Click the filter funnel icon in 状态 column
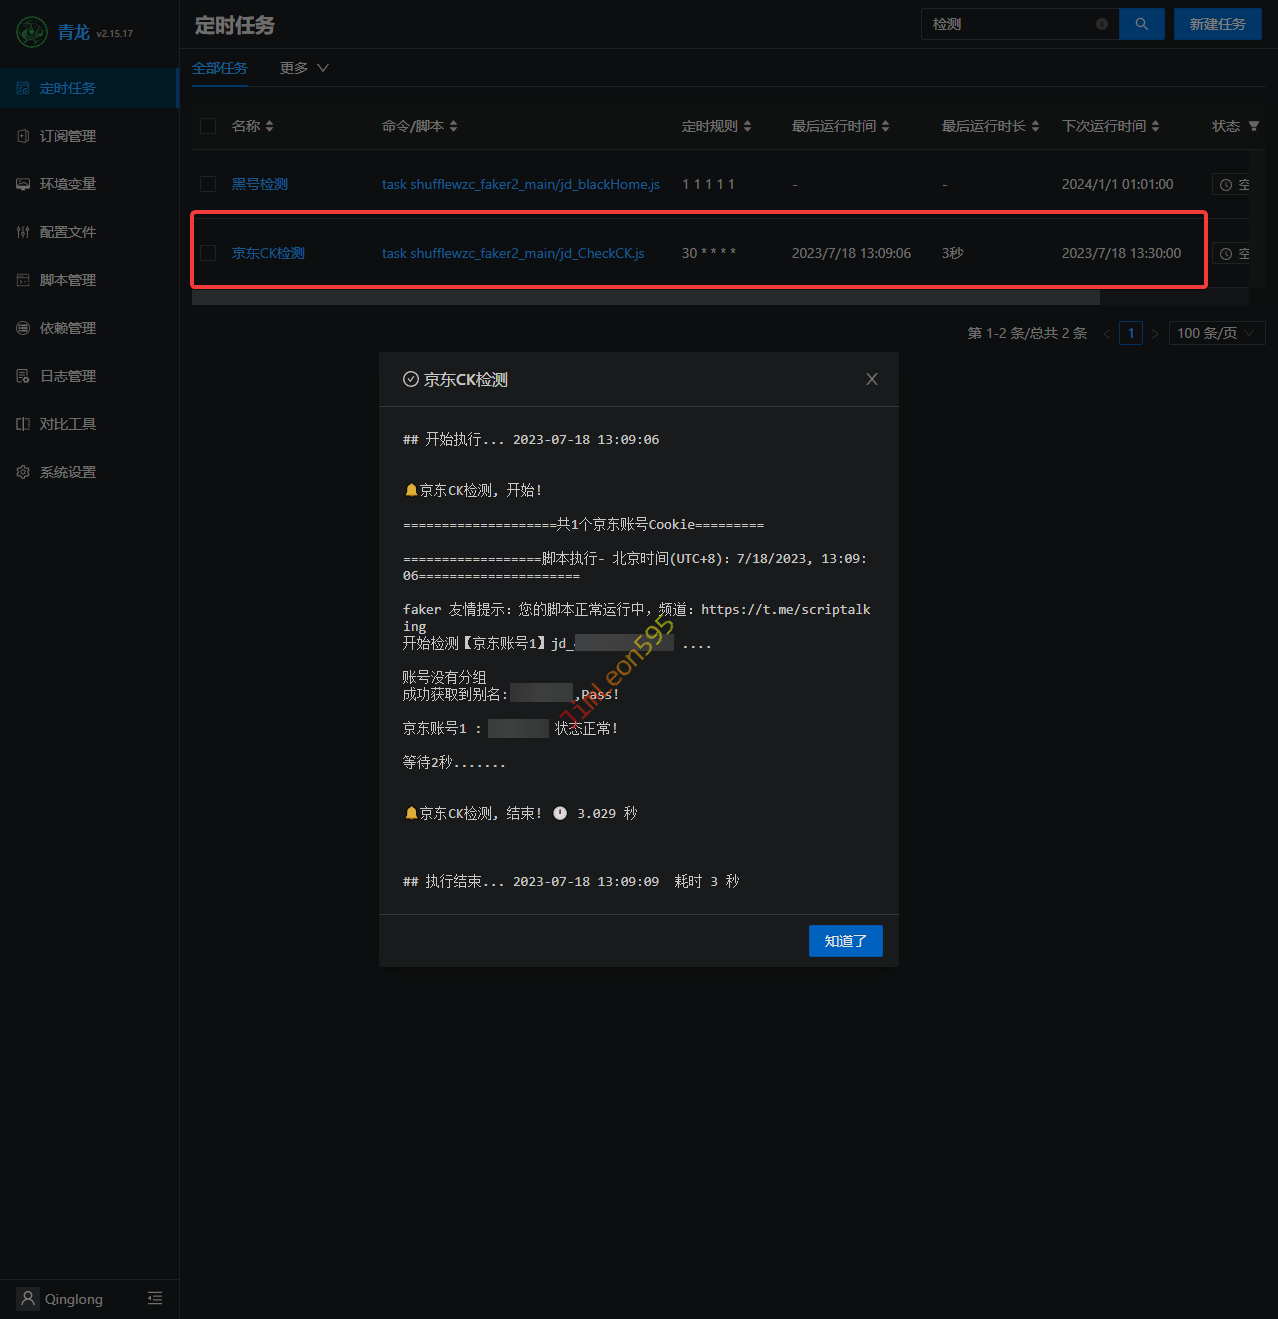The height and width of the screenshot is (1319, 1278). point(1254,126)
